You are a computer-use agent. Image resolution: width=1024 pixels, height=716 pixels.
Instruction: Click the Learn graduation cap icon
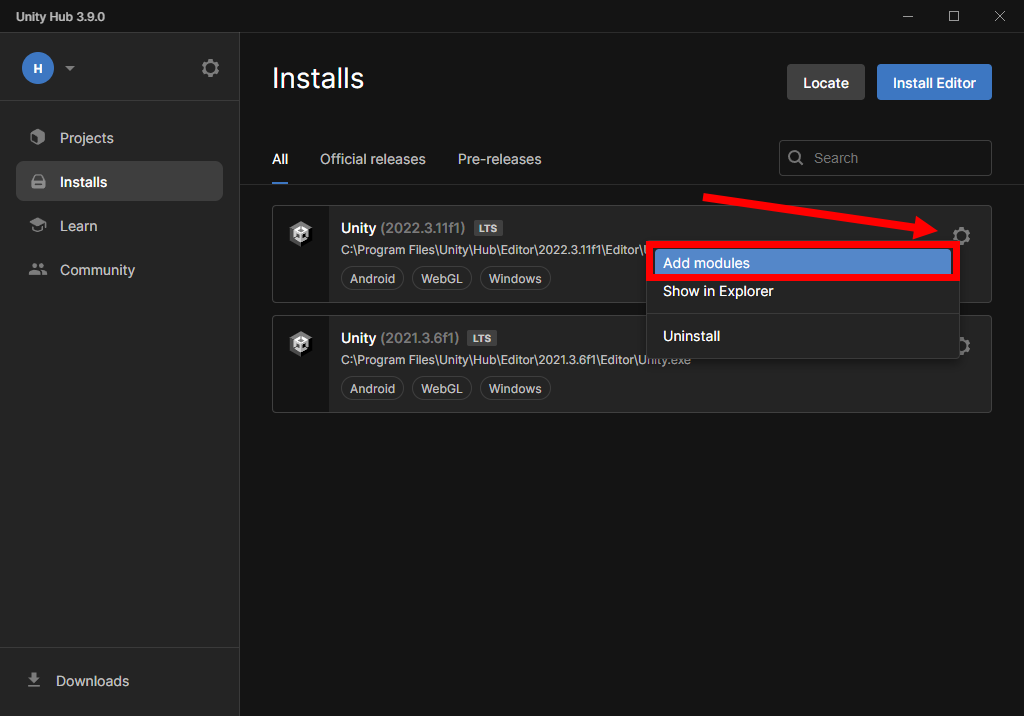point(38,225)
